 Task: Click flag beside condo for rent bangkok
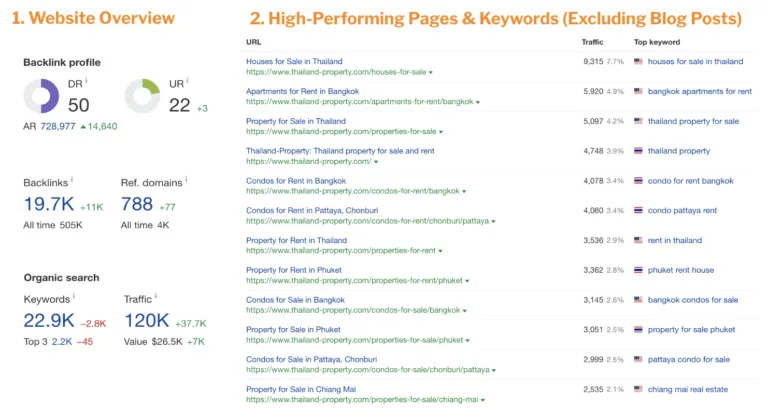[638, 181]
